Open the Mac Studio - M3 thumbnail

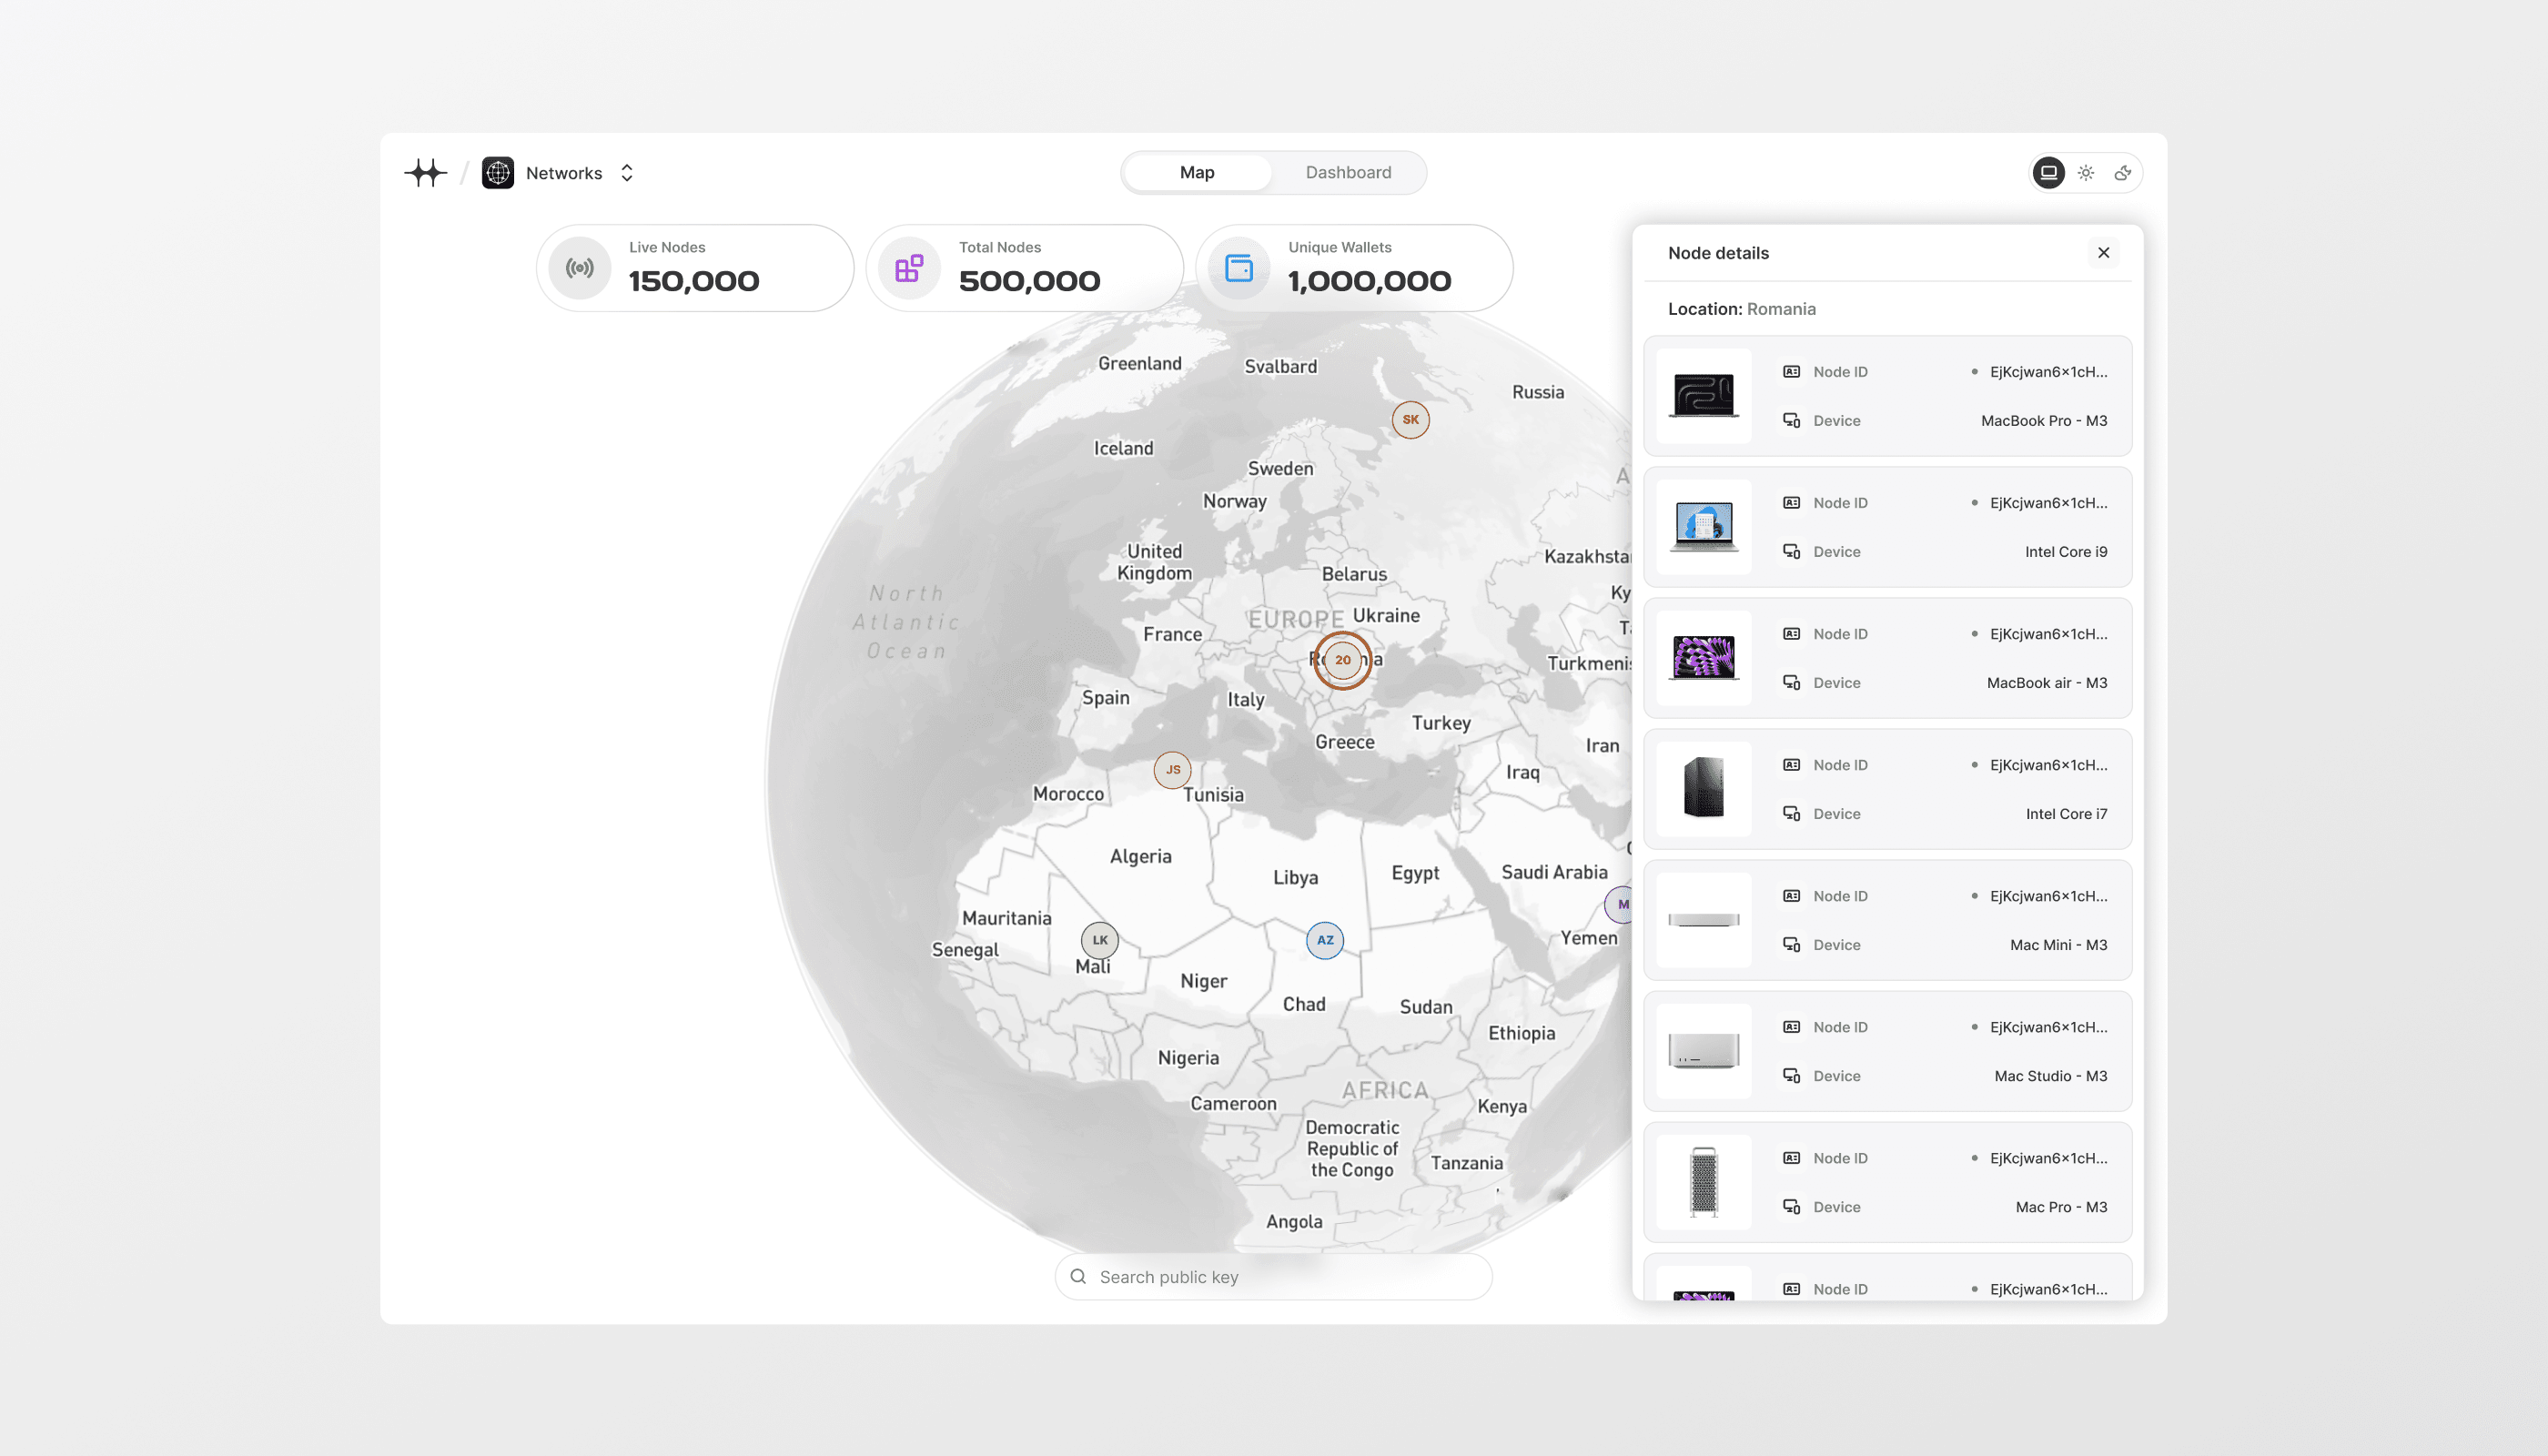click(1704, 1051)
